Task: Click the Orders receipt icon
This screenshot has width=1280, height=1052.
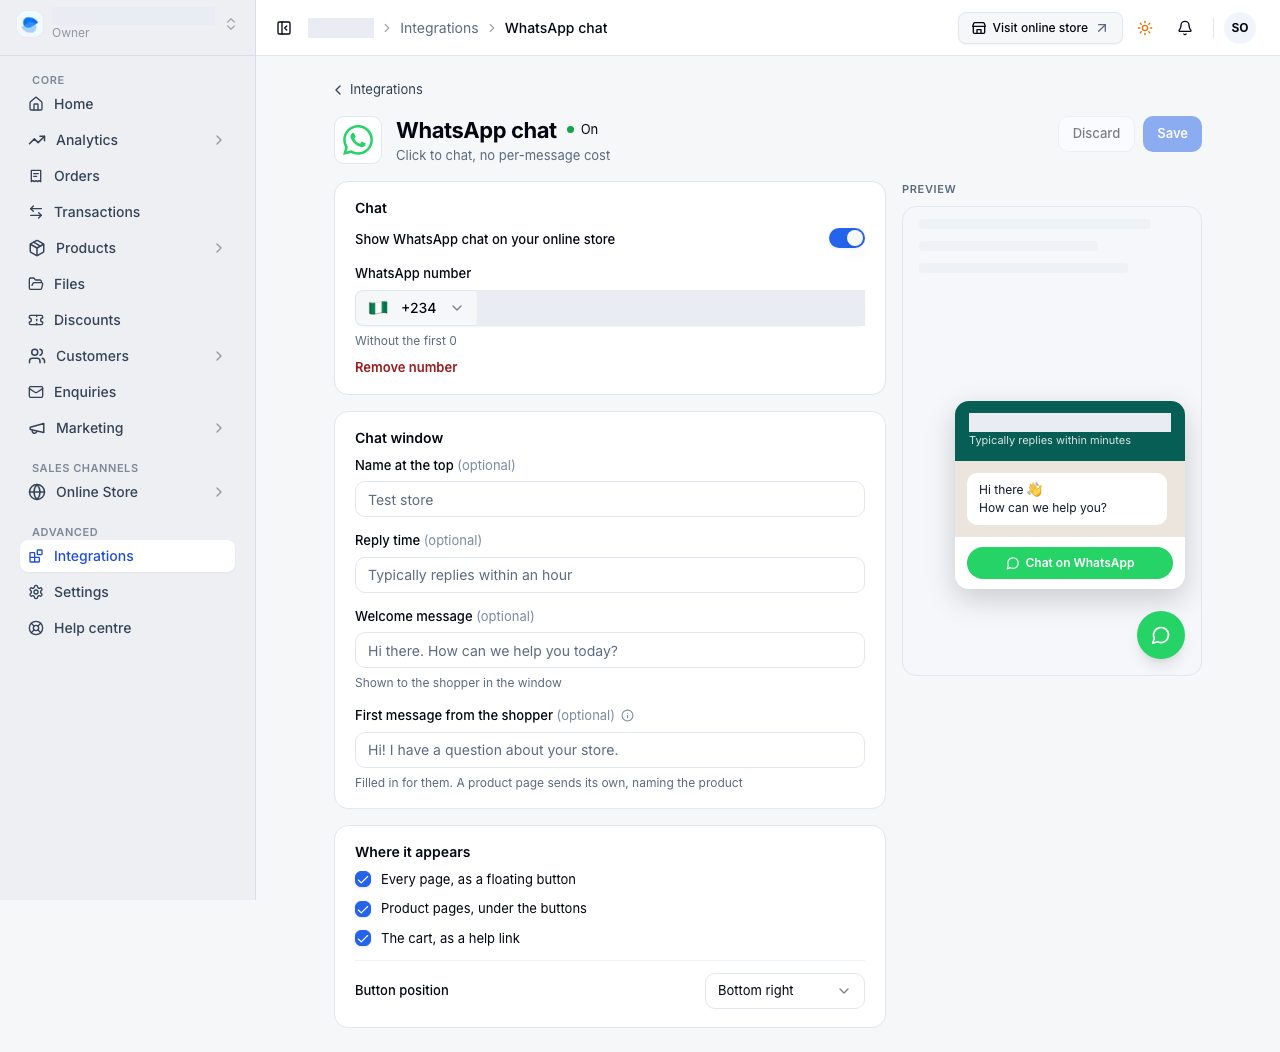Action: click(x=36, y=176)
